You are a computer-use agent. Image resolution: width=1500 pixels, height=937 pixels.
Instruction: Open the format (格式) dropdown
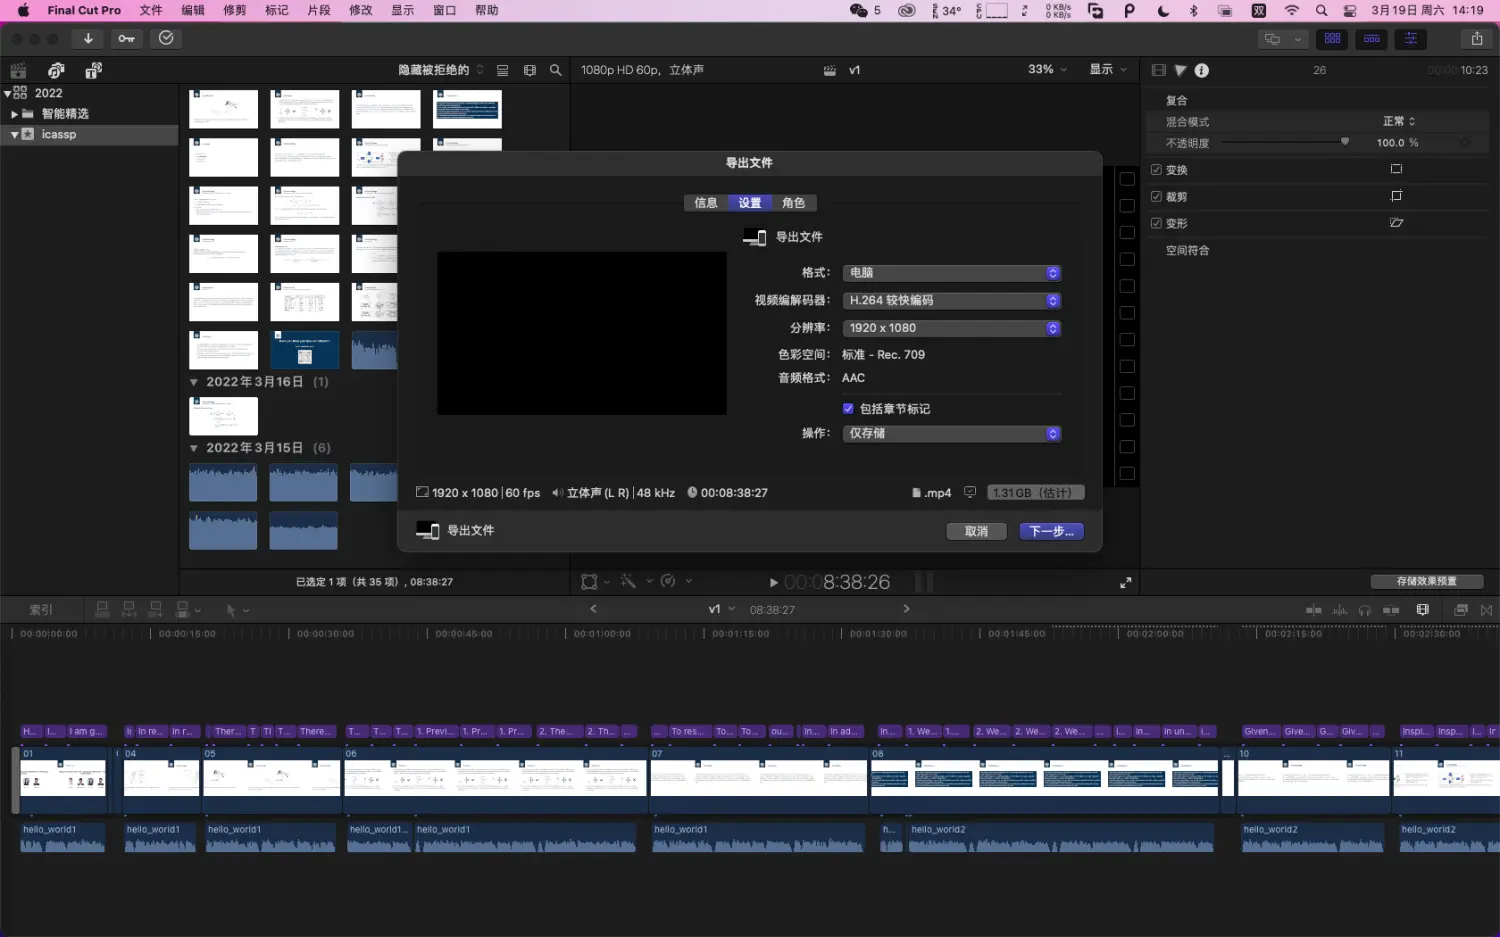tap(951, 273)
